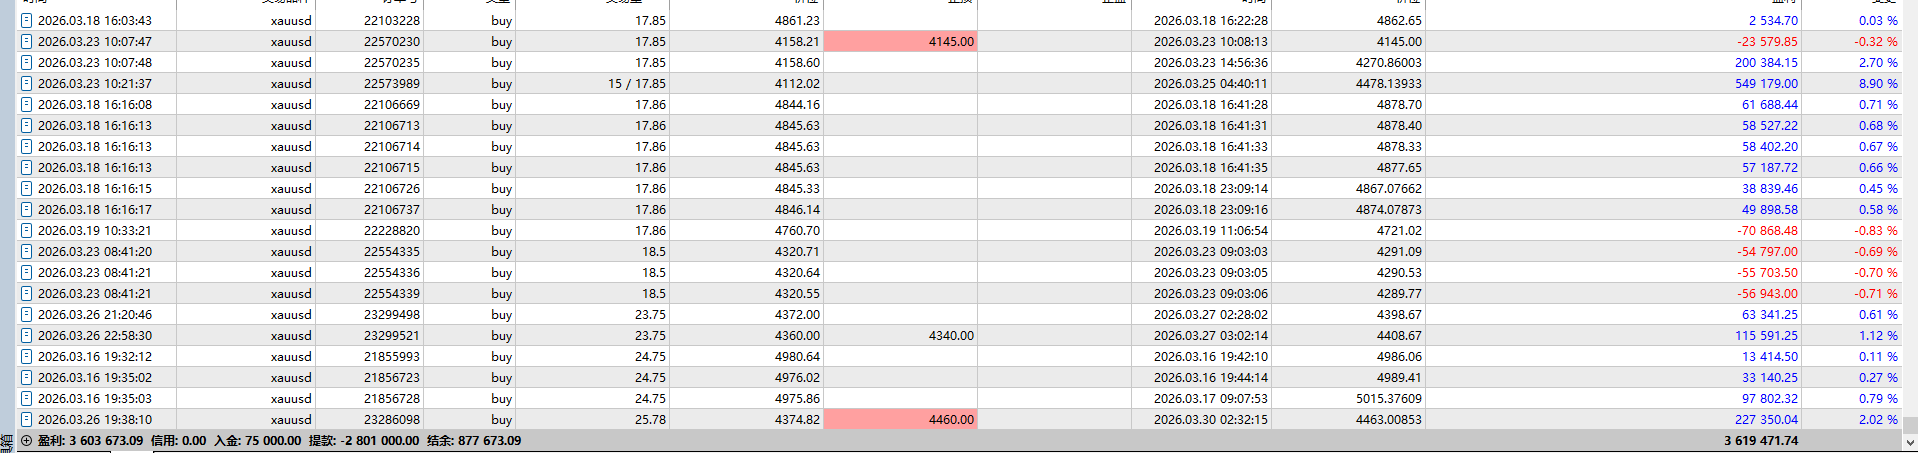The image size is (1918, 453).
Task: Select the order icon beside 2026.03.18 16:16:08
Action: pyautogui.click(x=26, y=104)
